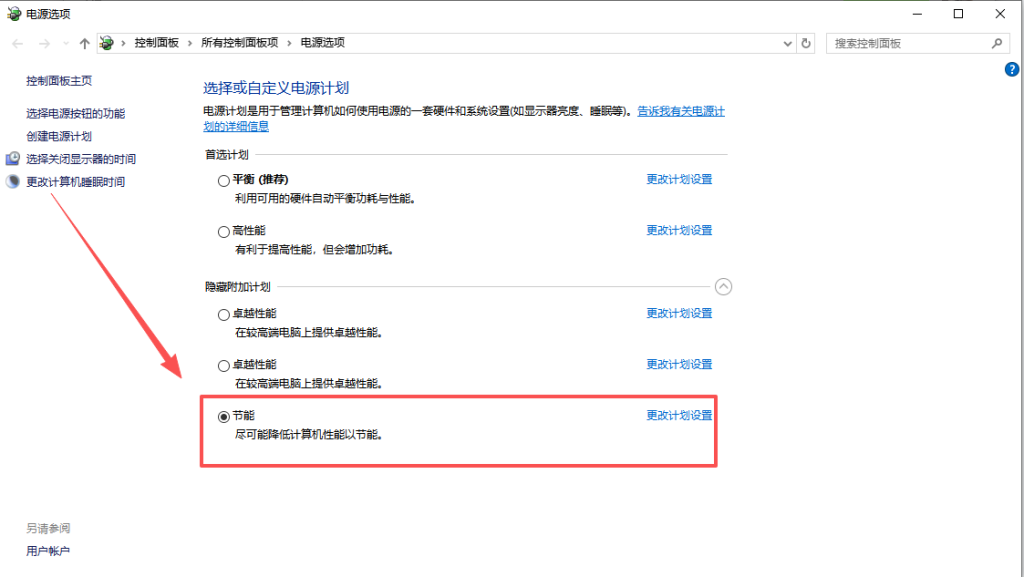This screenshot has height=577, width=1024.
Task: Open help via blue question mark icon
Action: click(x=1011, y=69)
